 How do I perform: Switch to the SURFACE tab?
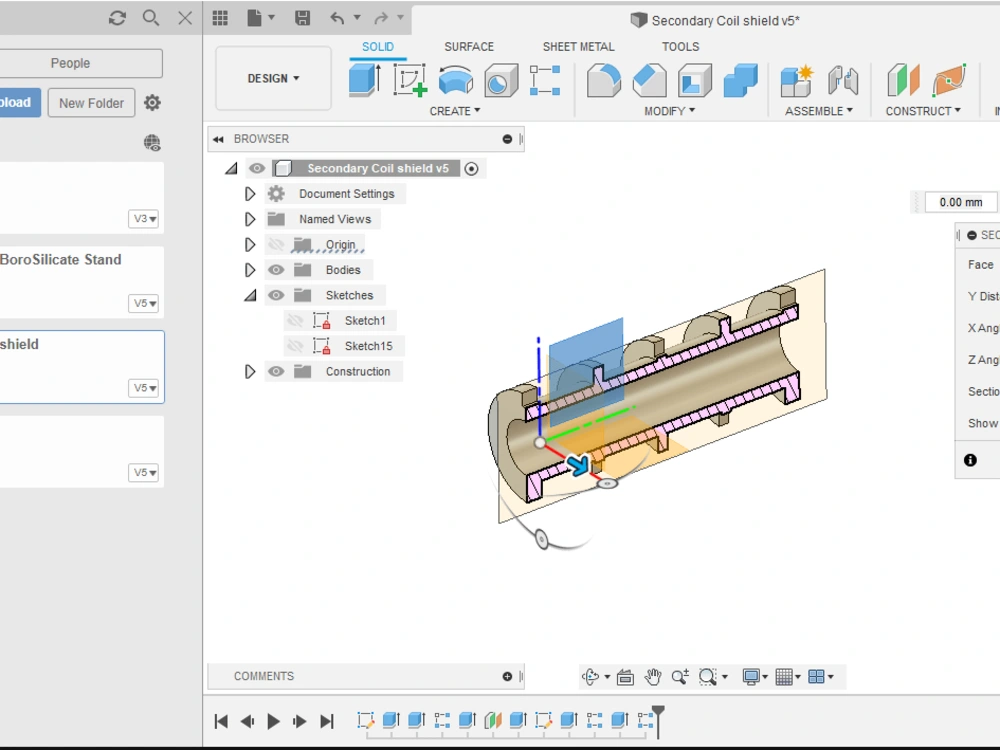[469, 46]
